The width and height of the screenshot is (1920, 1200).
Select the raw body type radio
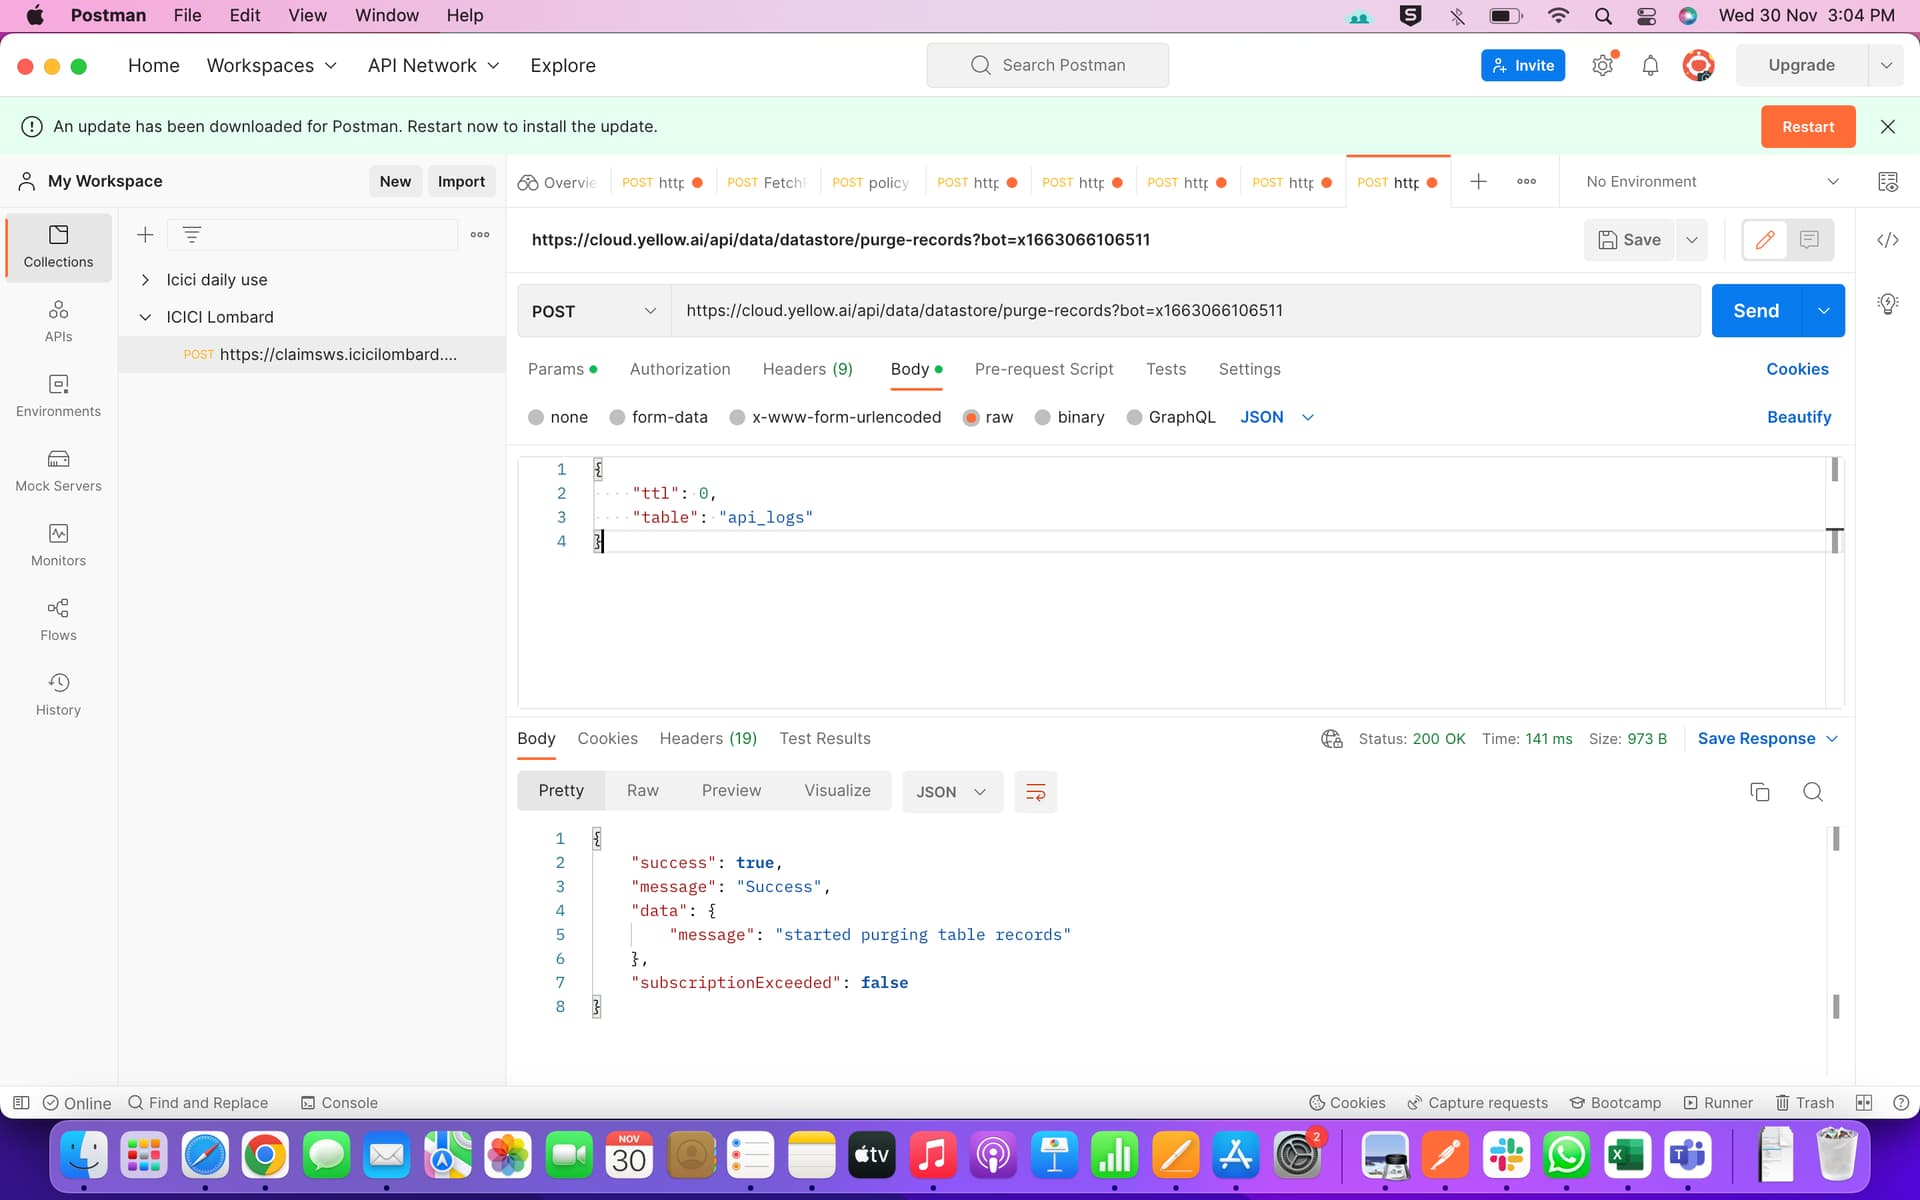(971, 417)
